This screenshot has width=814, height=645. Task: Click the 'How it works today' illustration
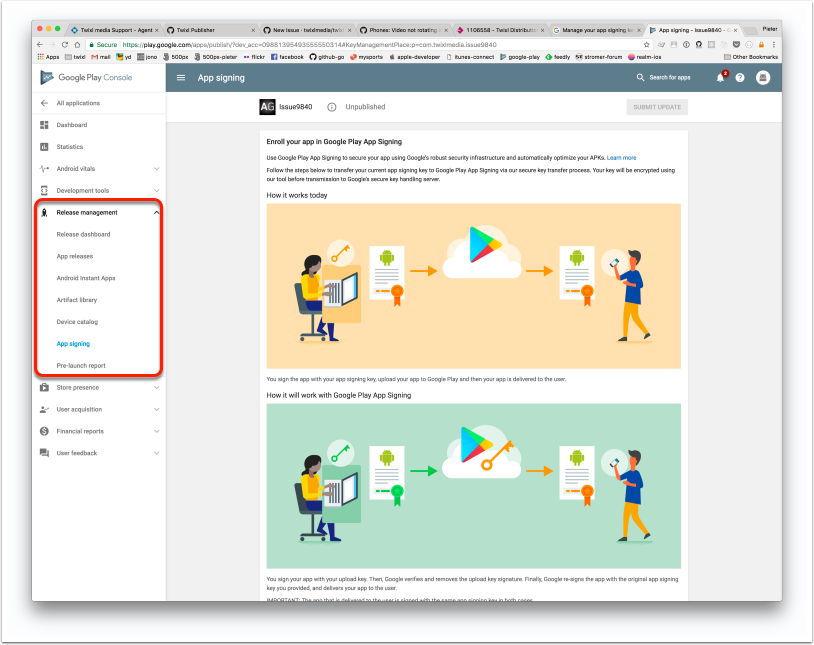pyautogui.click(x=473, y=286)
